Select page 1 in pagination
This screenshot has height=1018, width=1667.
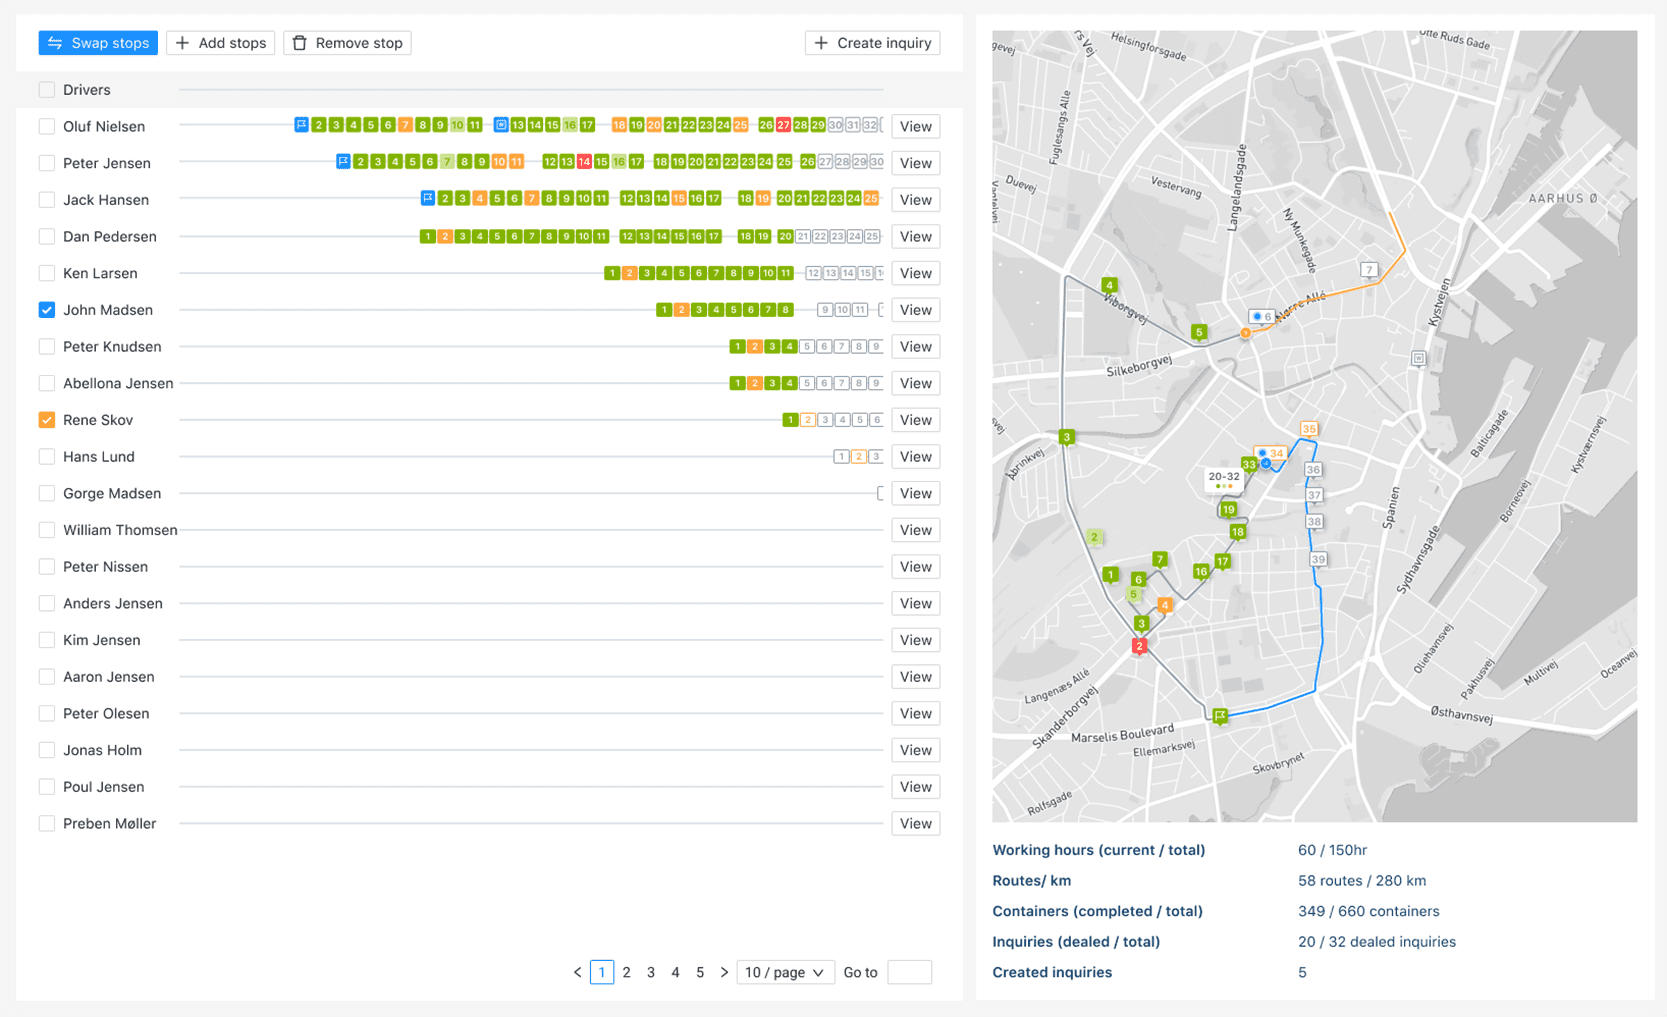click(602, 972)
